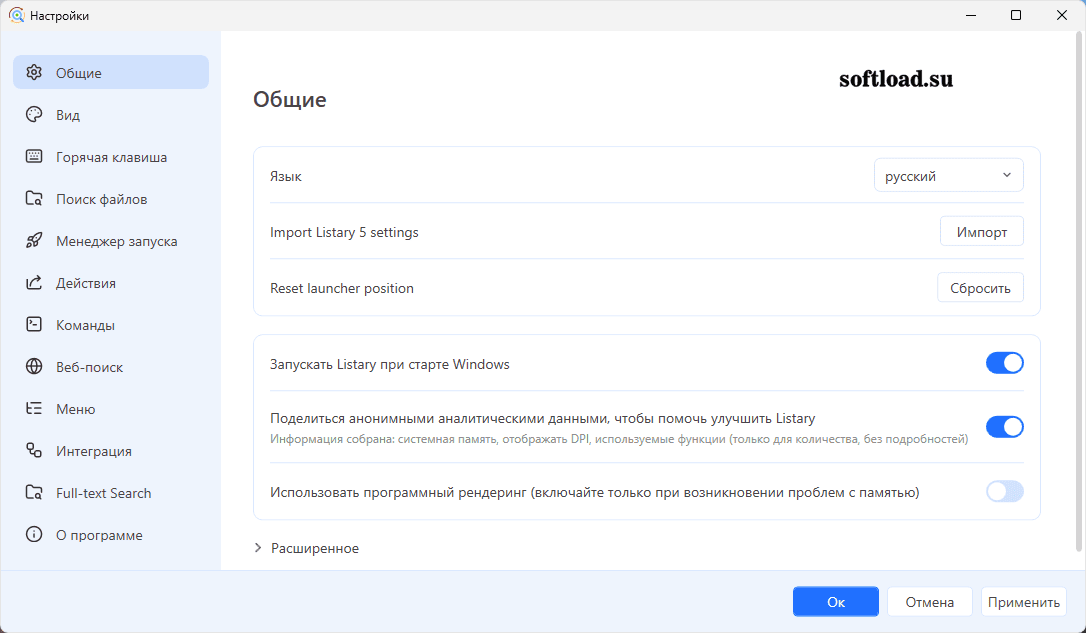Viewport: 1086px width, 633px height.
Task: Click the link icon for Интеграция
Action: click(34, 450)
